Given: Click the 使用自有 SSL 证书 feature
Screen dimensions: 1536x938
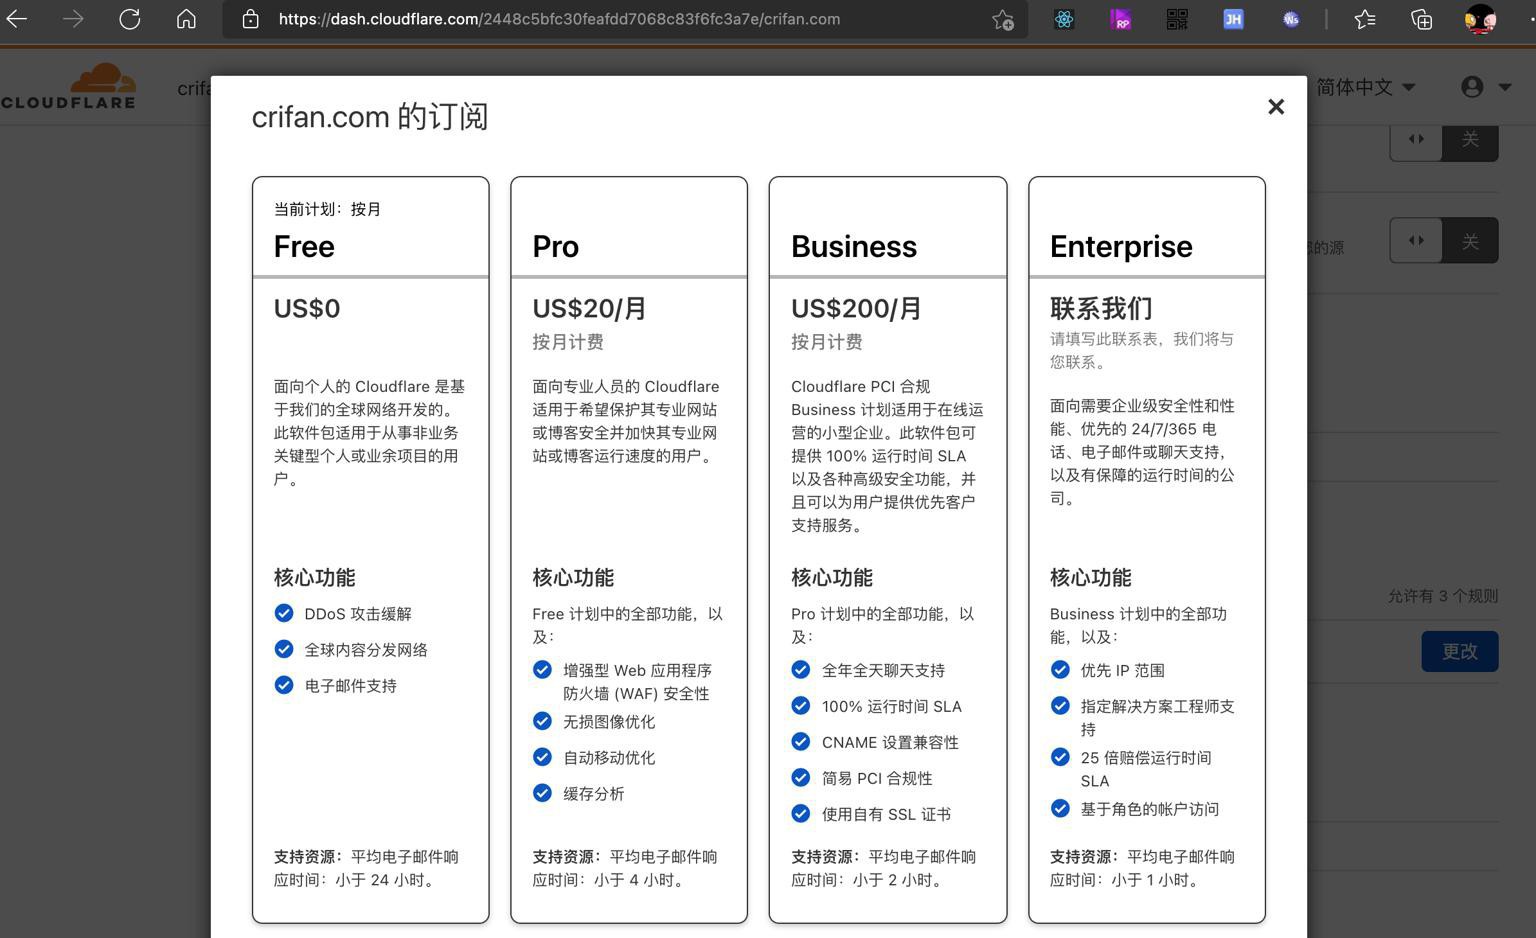Looking at the screenshot, I should (x=886, y=814).
